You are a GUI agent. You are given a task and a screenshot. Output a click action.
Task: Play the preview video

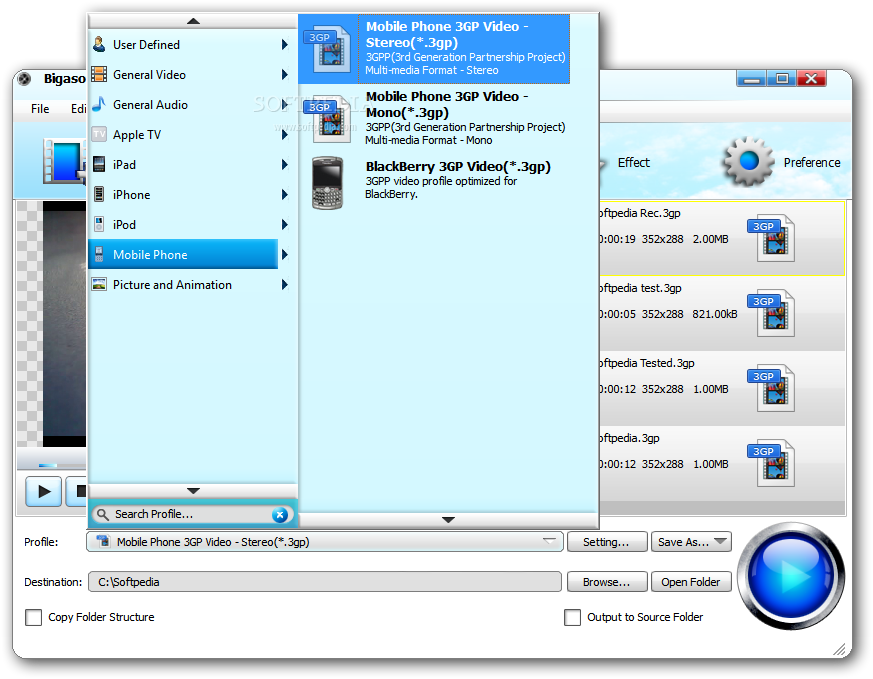(x=43, y=491)
